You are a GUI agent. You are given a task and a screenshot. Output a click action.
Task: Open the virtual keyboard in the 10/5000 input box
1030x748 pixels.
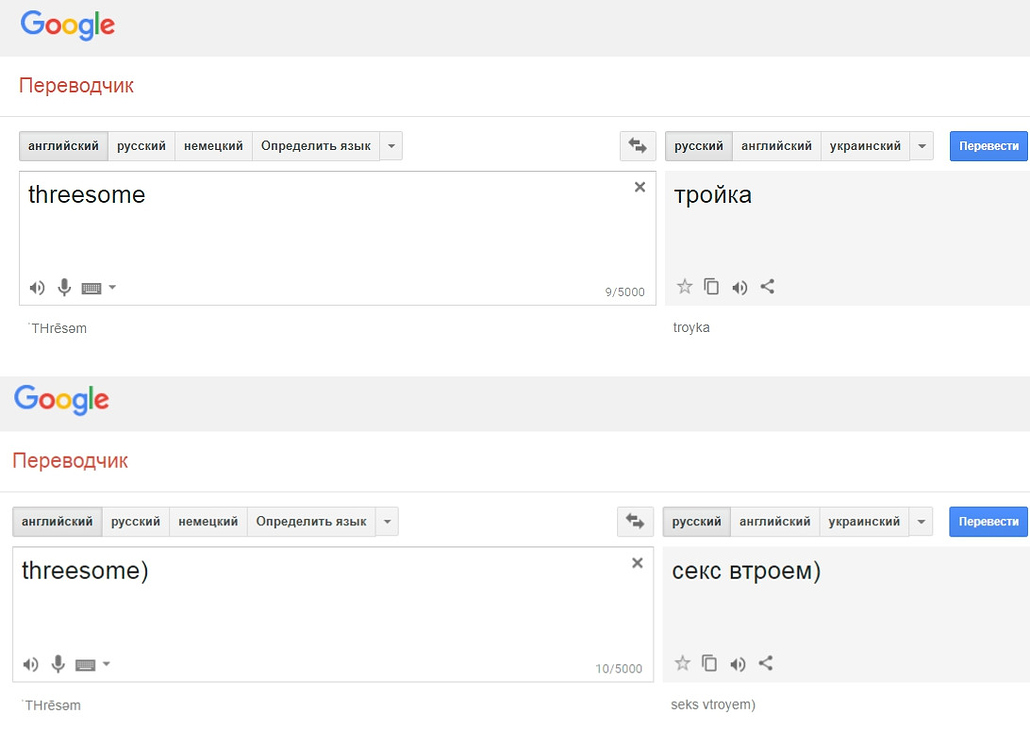click(x=85, y=665)
